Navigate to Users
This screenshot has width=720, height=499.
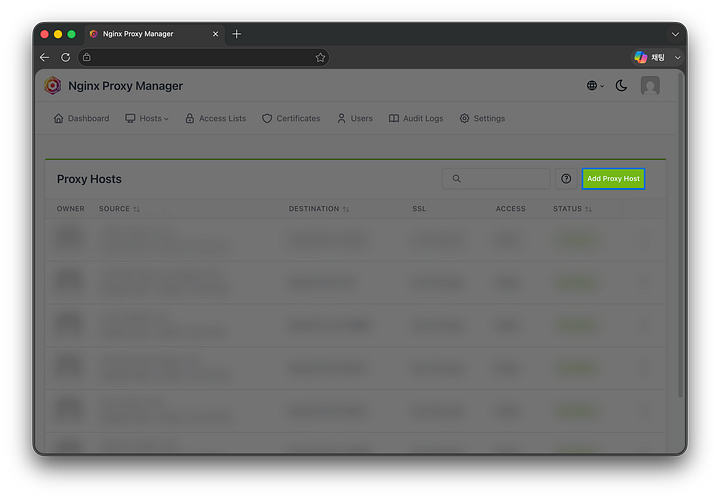point(354,118)
